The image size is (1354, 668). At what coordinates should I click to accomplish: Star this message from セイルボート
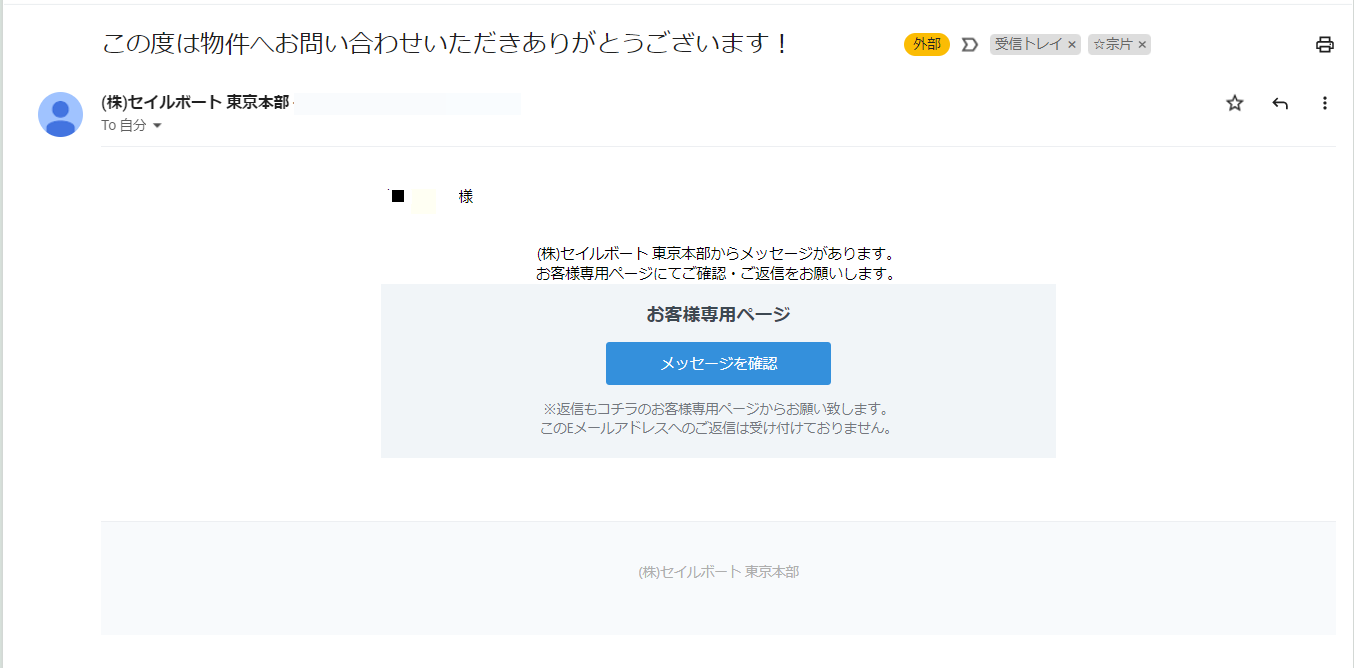[x=1235, y=103]
